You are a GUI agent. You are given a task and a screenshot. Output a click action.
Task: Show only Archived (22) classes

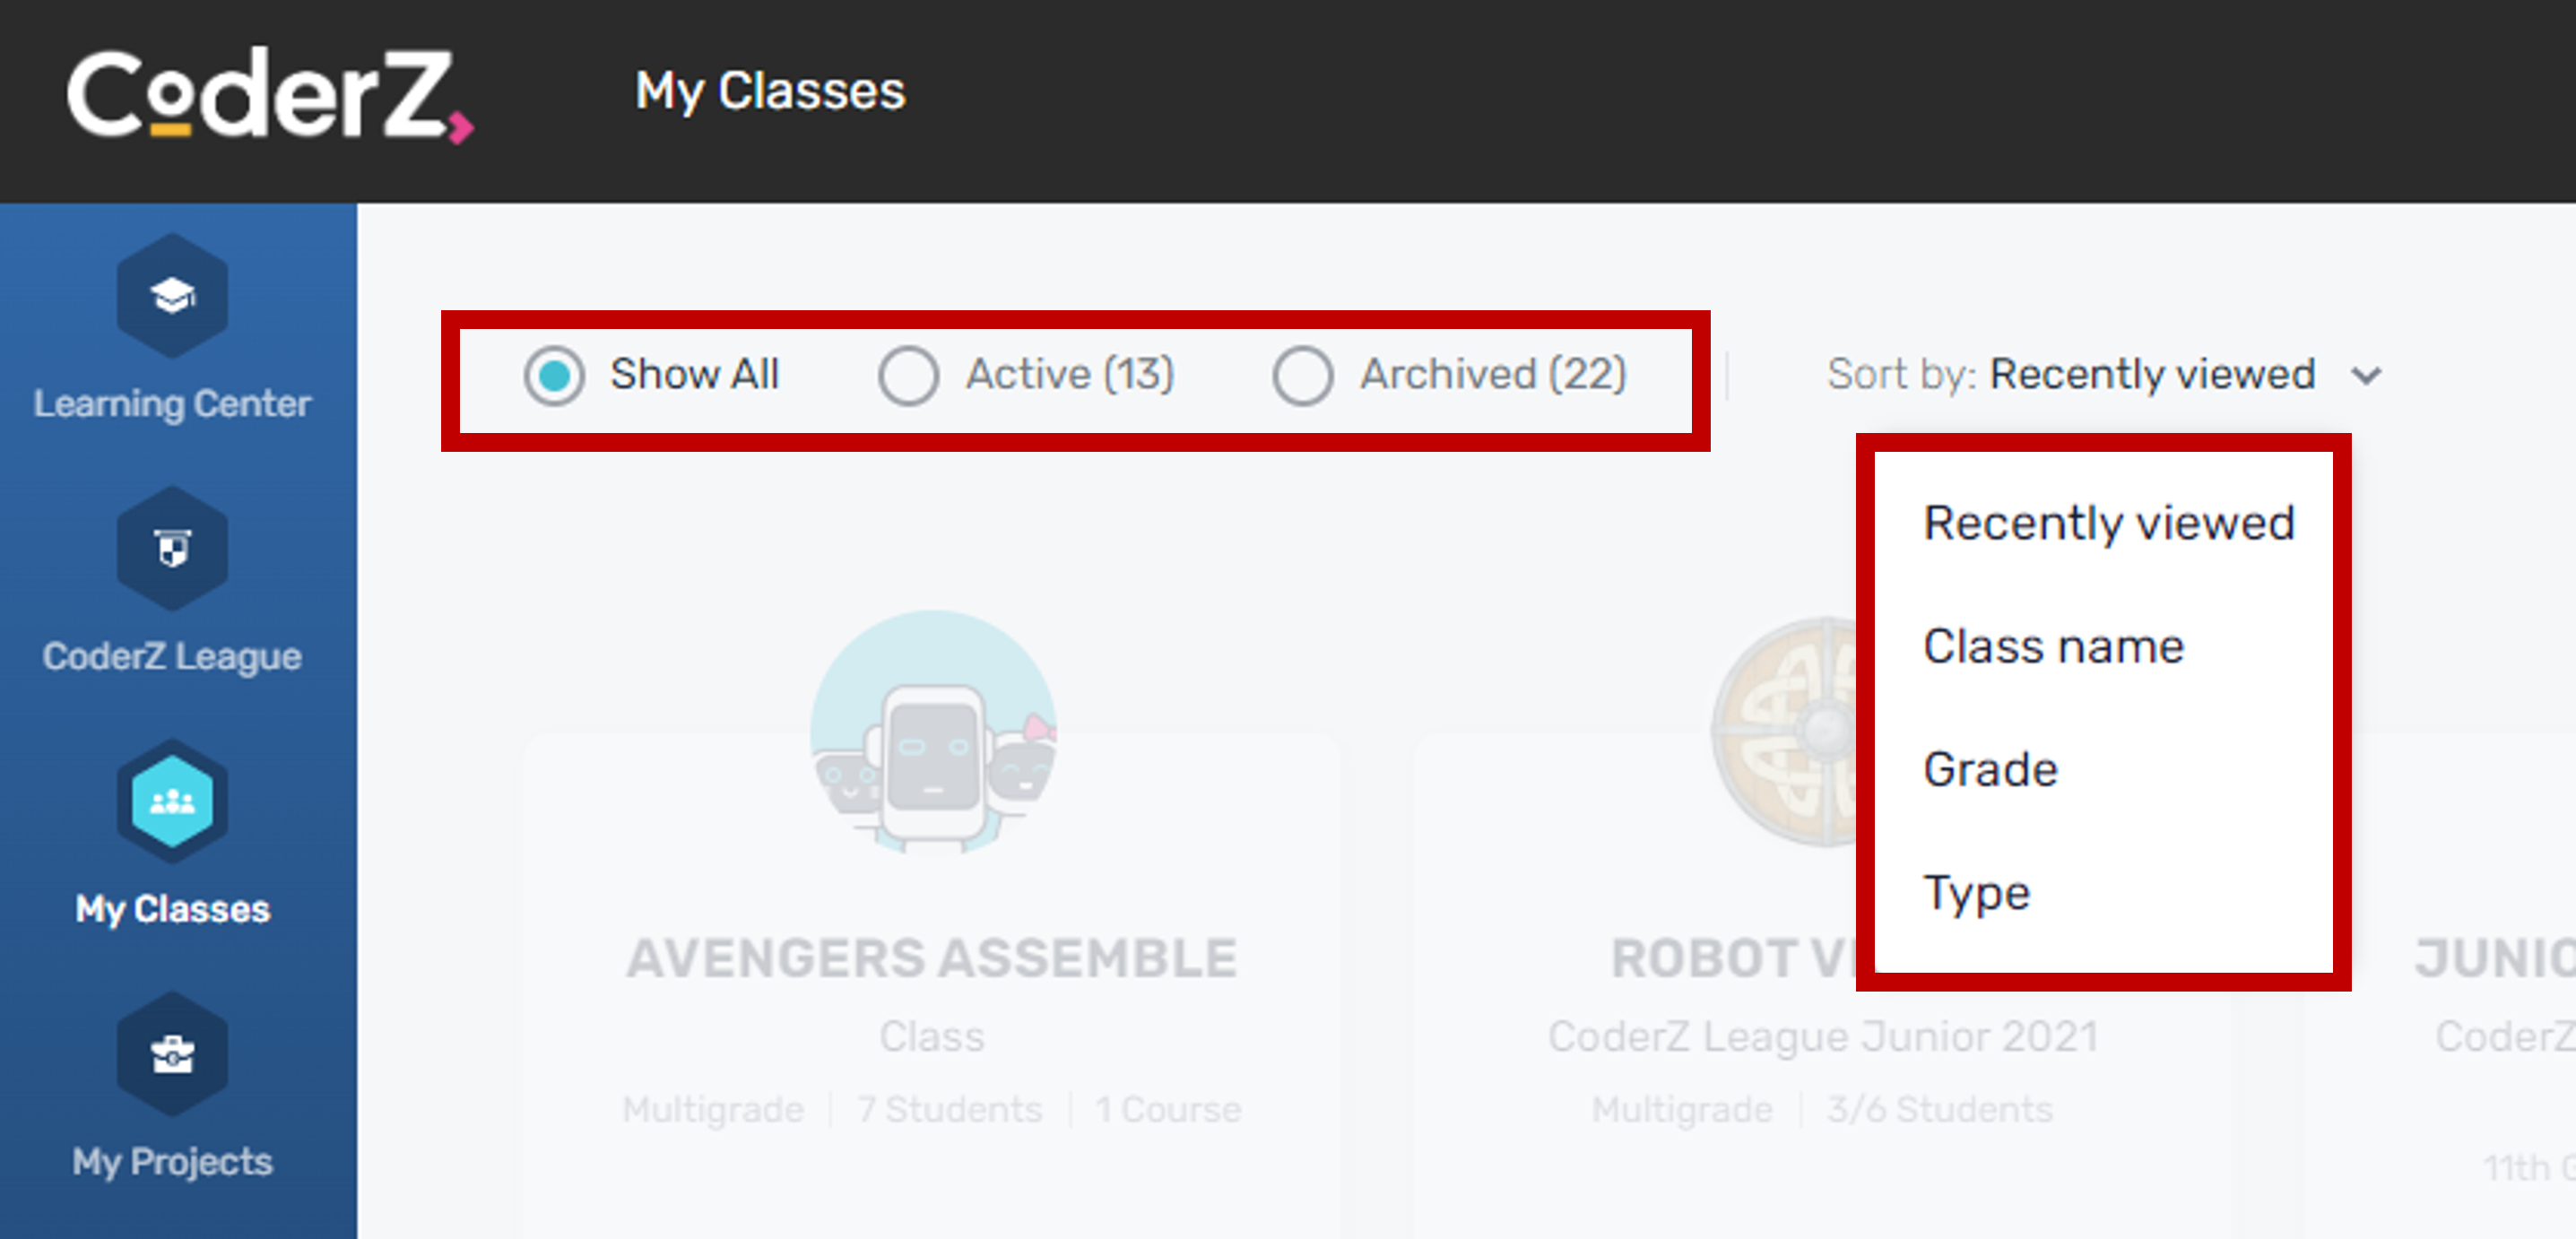(1302, 376)
